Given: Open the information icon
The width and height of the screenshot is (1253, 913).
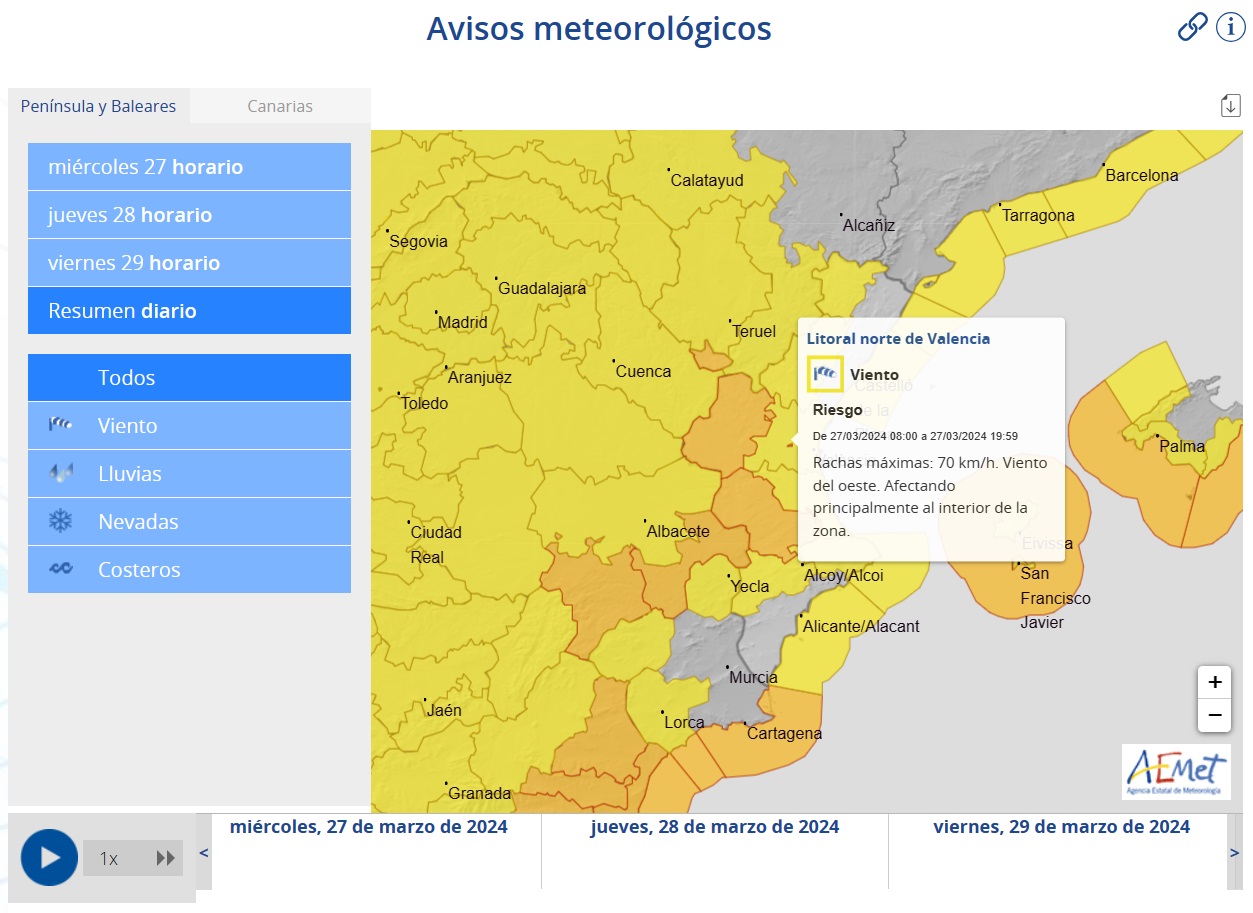Looking at the screenshot, I should [1229, 27].
